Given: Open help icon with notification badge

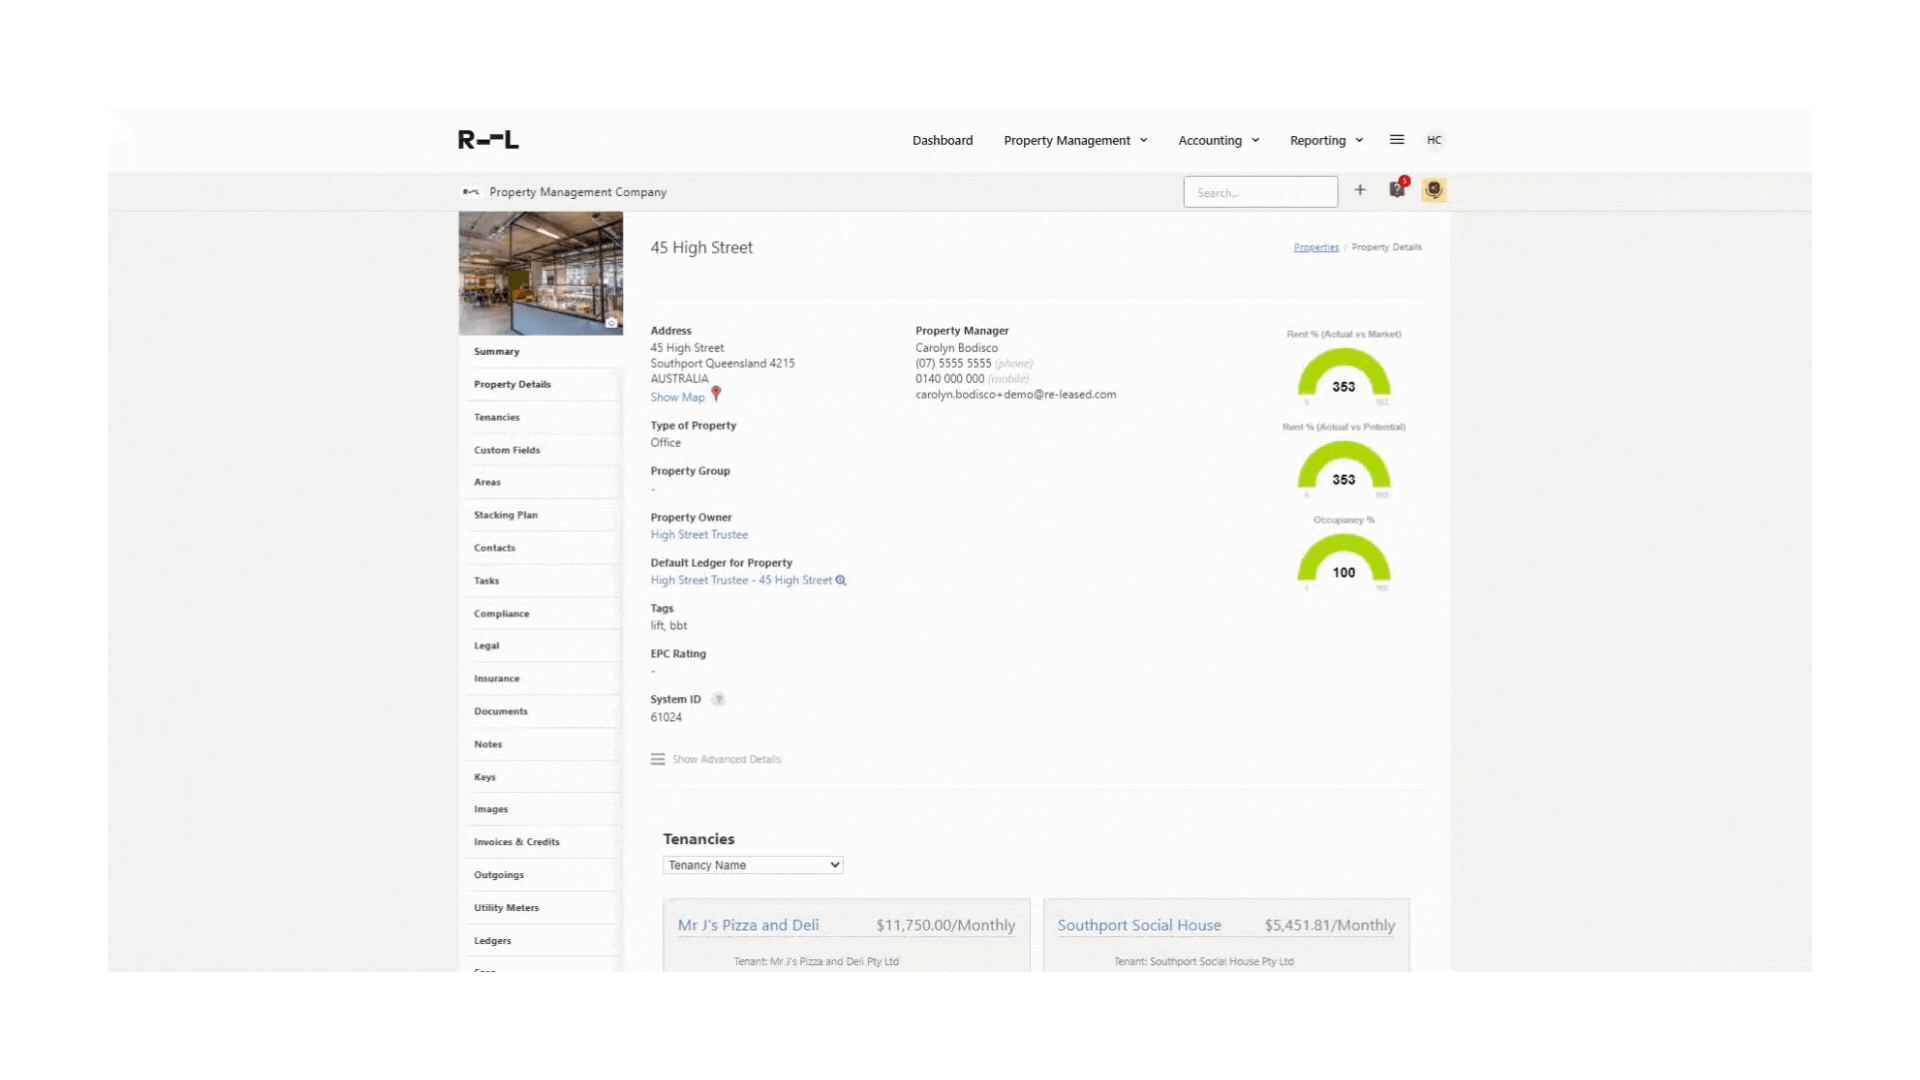Looking at the screenshot, I should (x=1397, y=190).
